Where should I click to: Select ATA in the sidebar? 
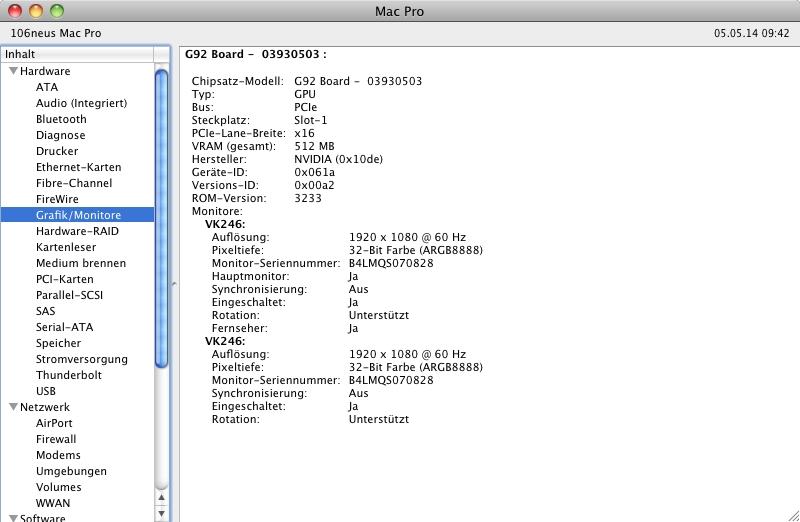[x=47, y=87]
